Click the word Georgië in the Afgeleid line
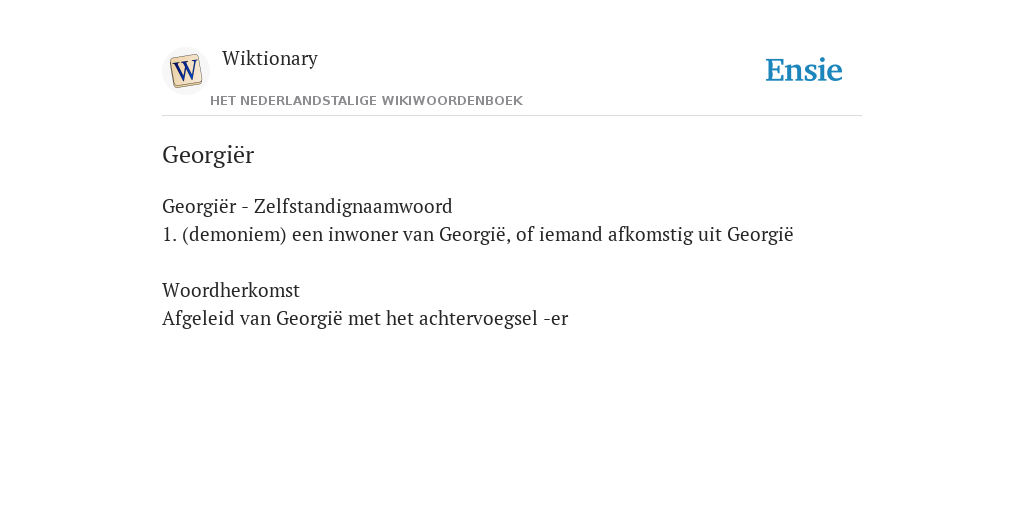This screenshot has width=1024, height=512. 310,319
